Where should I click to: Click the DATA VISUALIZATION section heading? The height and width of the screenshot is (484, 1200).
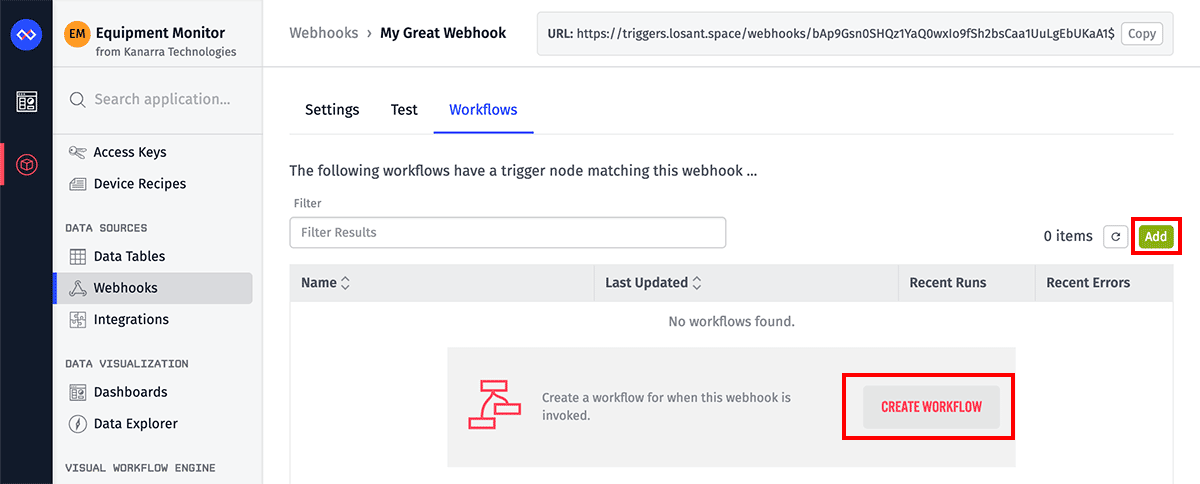(127, 364)
